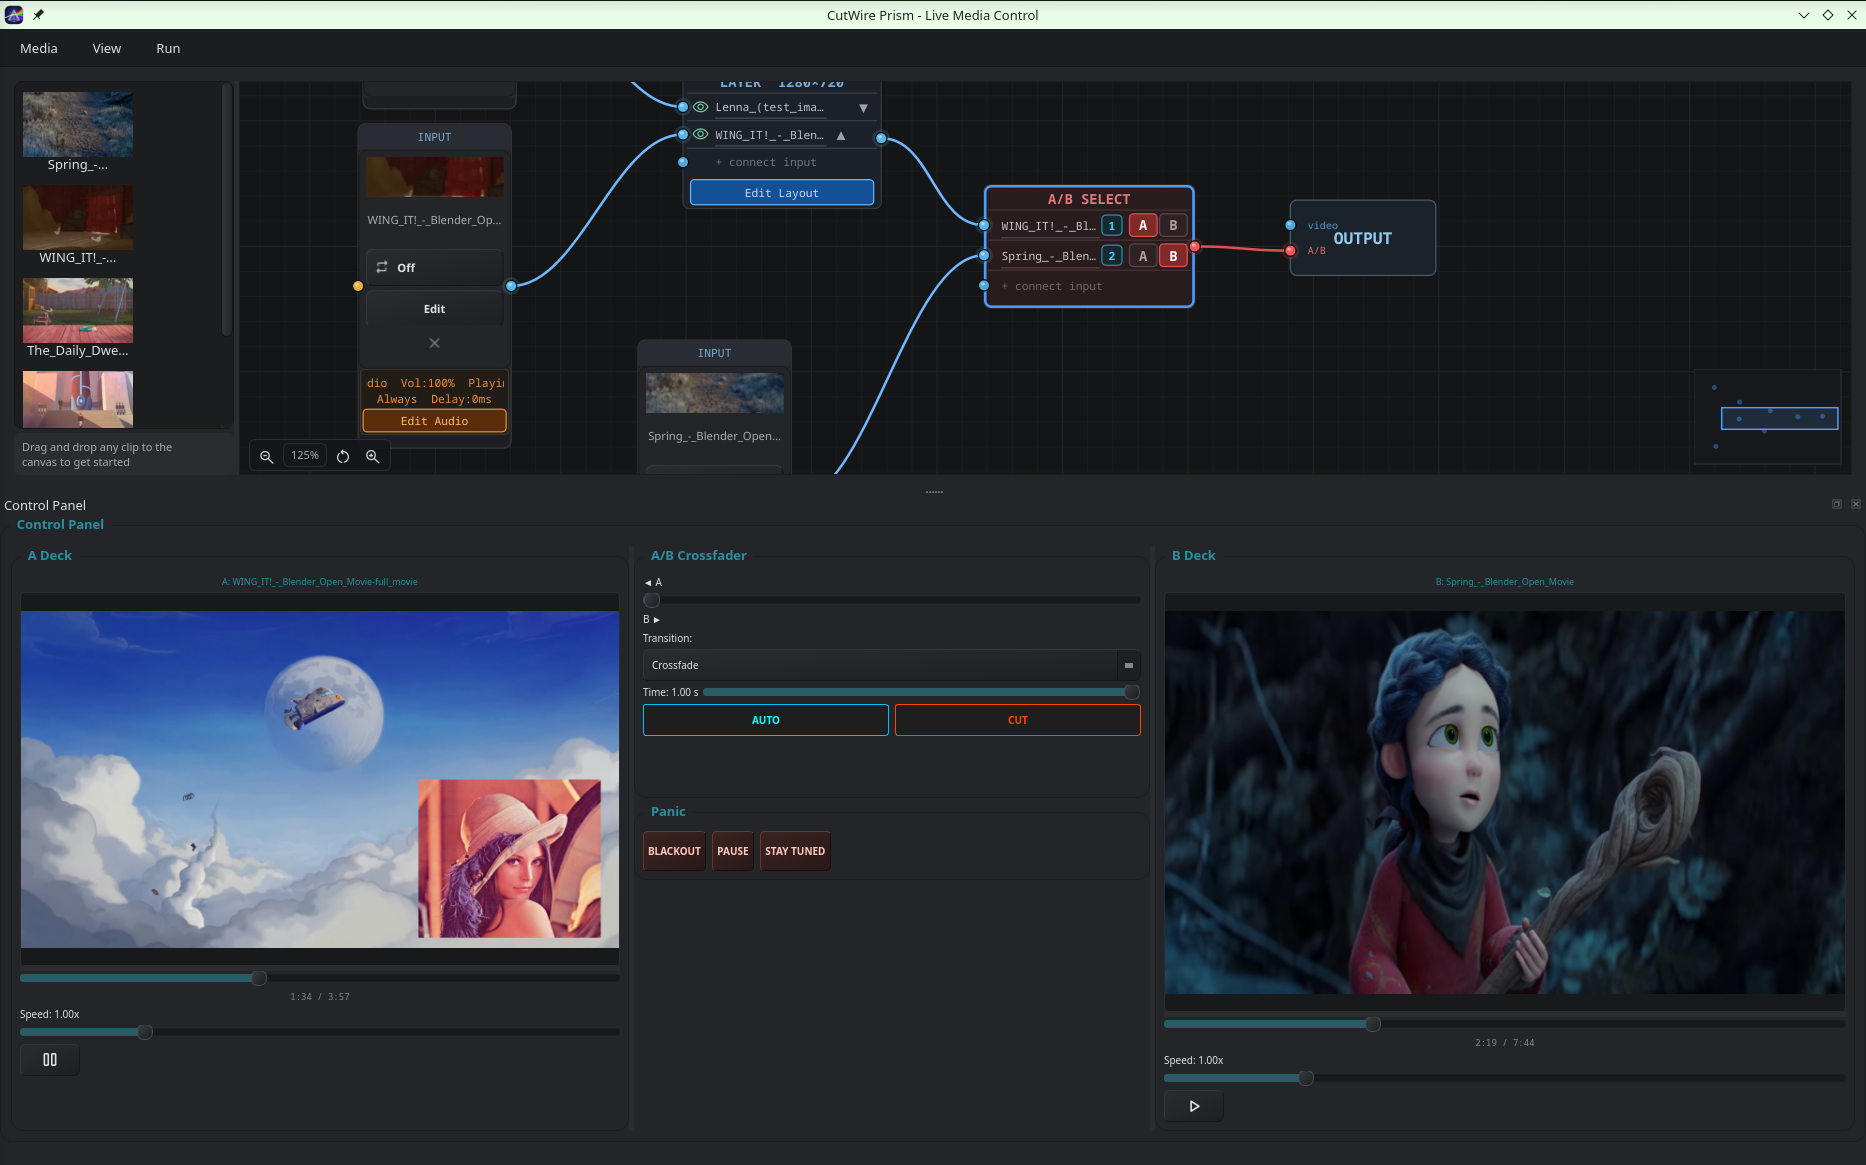Click Edit on WING_IT input node
1866x1165 pixels.
tap(434, 309)
